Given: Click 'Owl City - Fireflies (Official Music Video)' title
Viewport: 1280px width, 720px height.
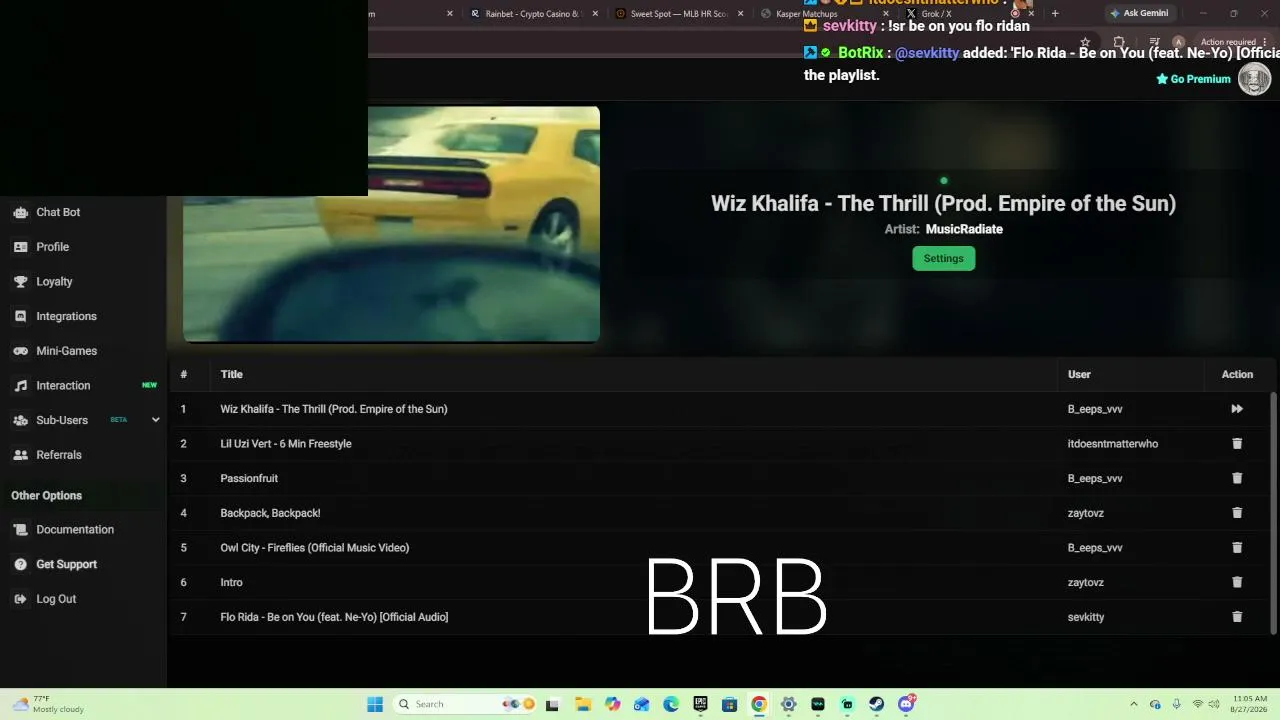Looking at the screenshot, I should [315, 548].
